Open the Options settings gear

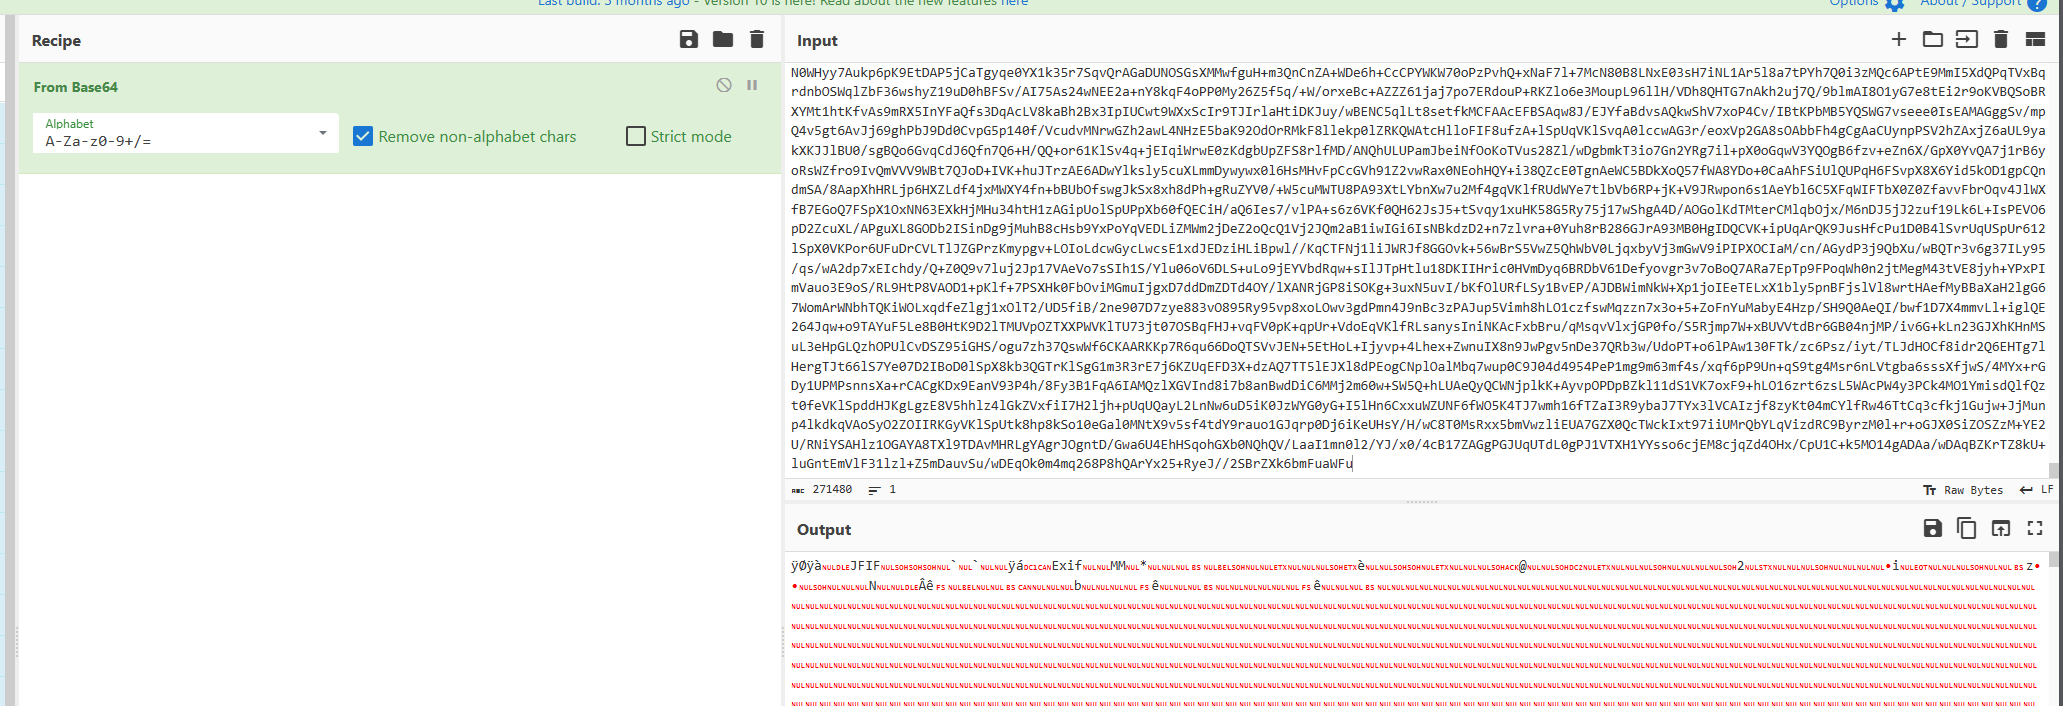tap(1894, 4)
